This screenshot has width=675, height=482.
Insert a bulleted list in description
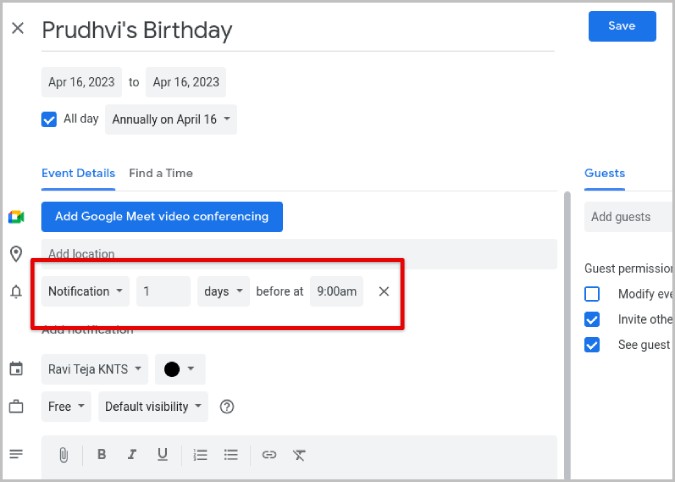231,455
